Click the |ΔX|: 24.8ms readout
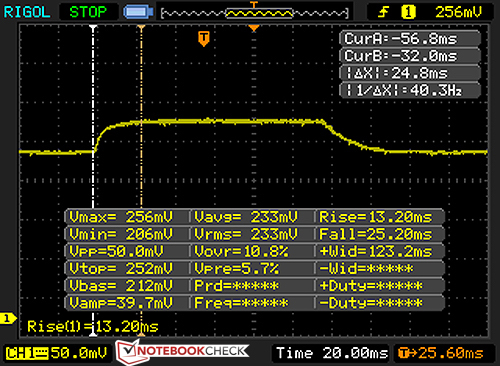The image size is (500, 366). tap(410, 73)
